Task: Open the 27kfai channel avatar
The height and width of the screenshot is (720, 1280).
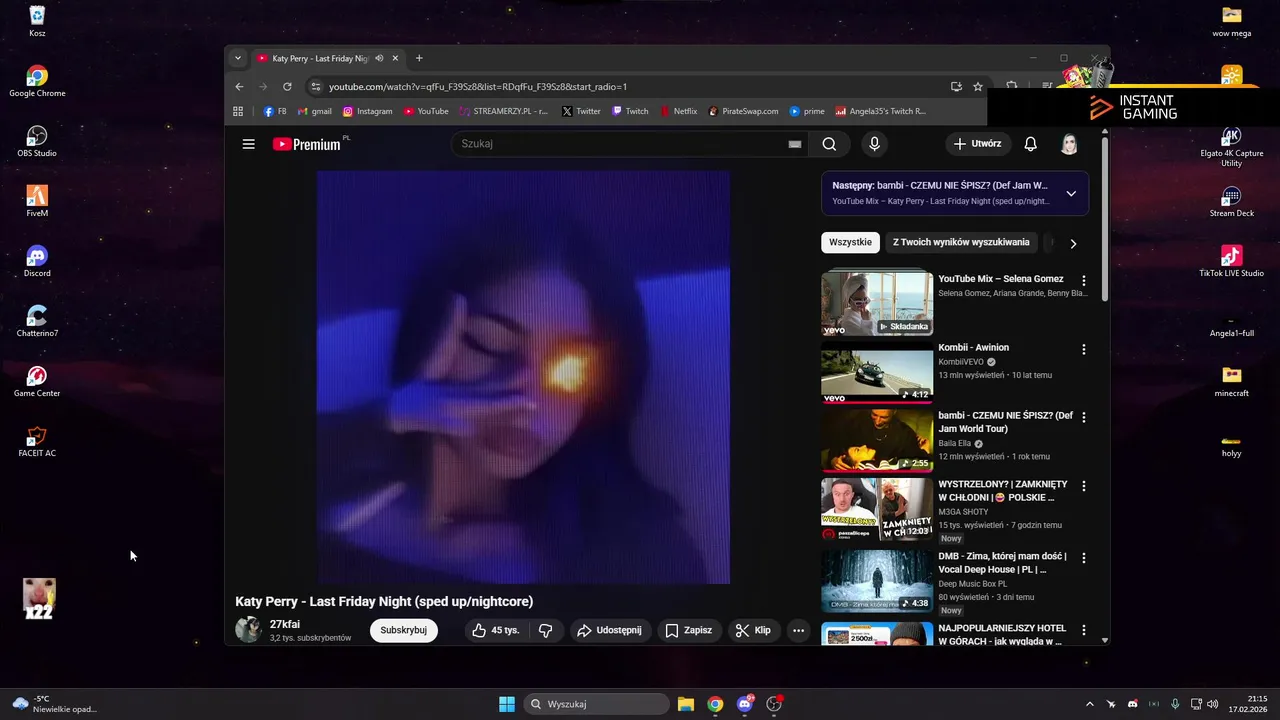Action: 248,629
